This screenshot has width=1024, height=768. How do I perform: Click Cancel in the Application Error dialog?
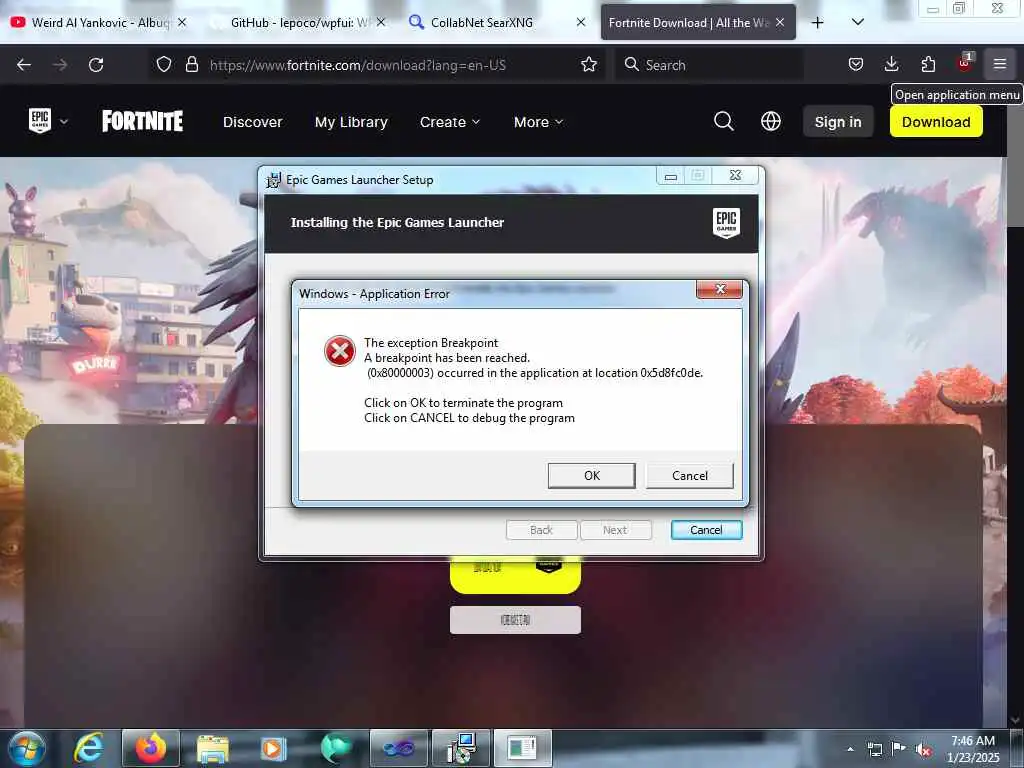tap(690, 475)
